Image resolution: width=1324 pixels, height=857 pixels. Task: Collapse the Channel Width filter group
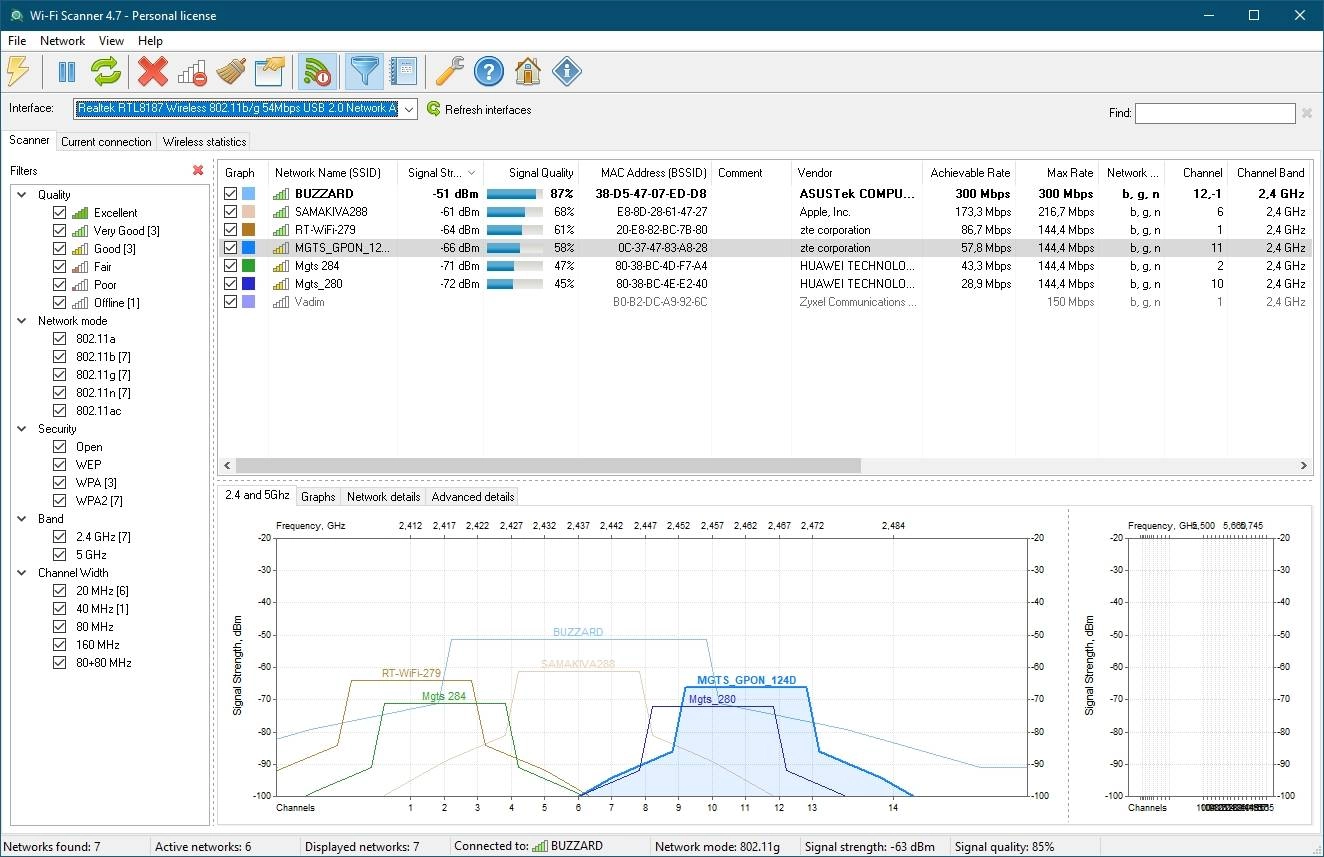22,573
